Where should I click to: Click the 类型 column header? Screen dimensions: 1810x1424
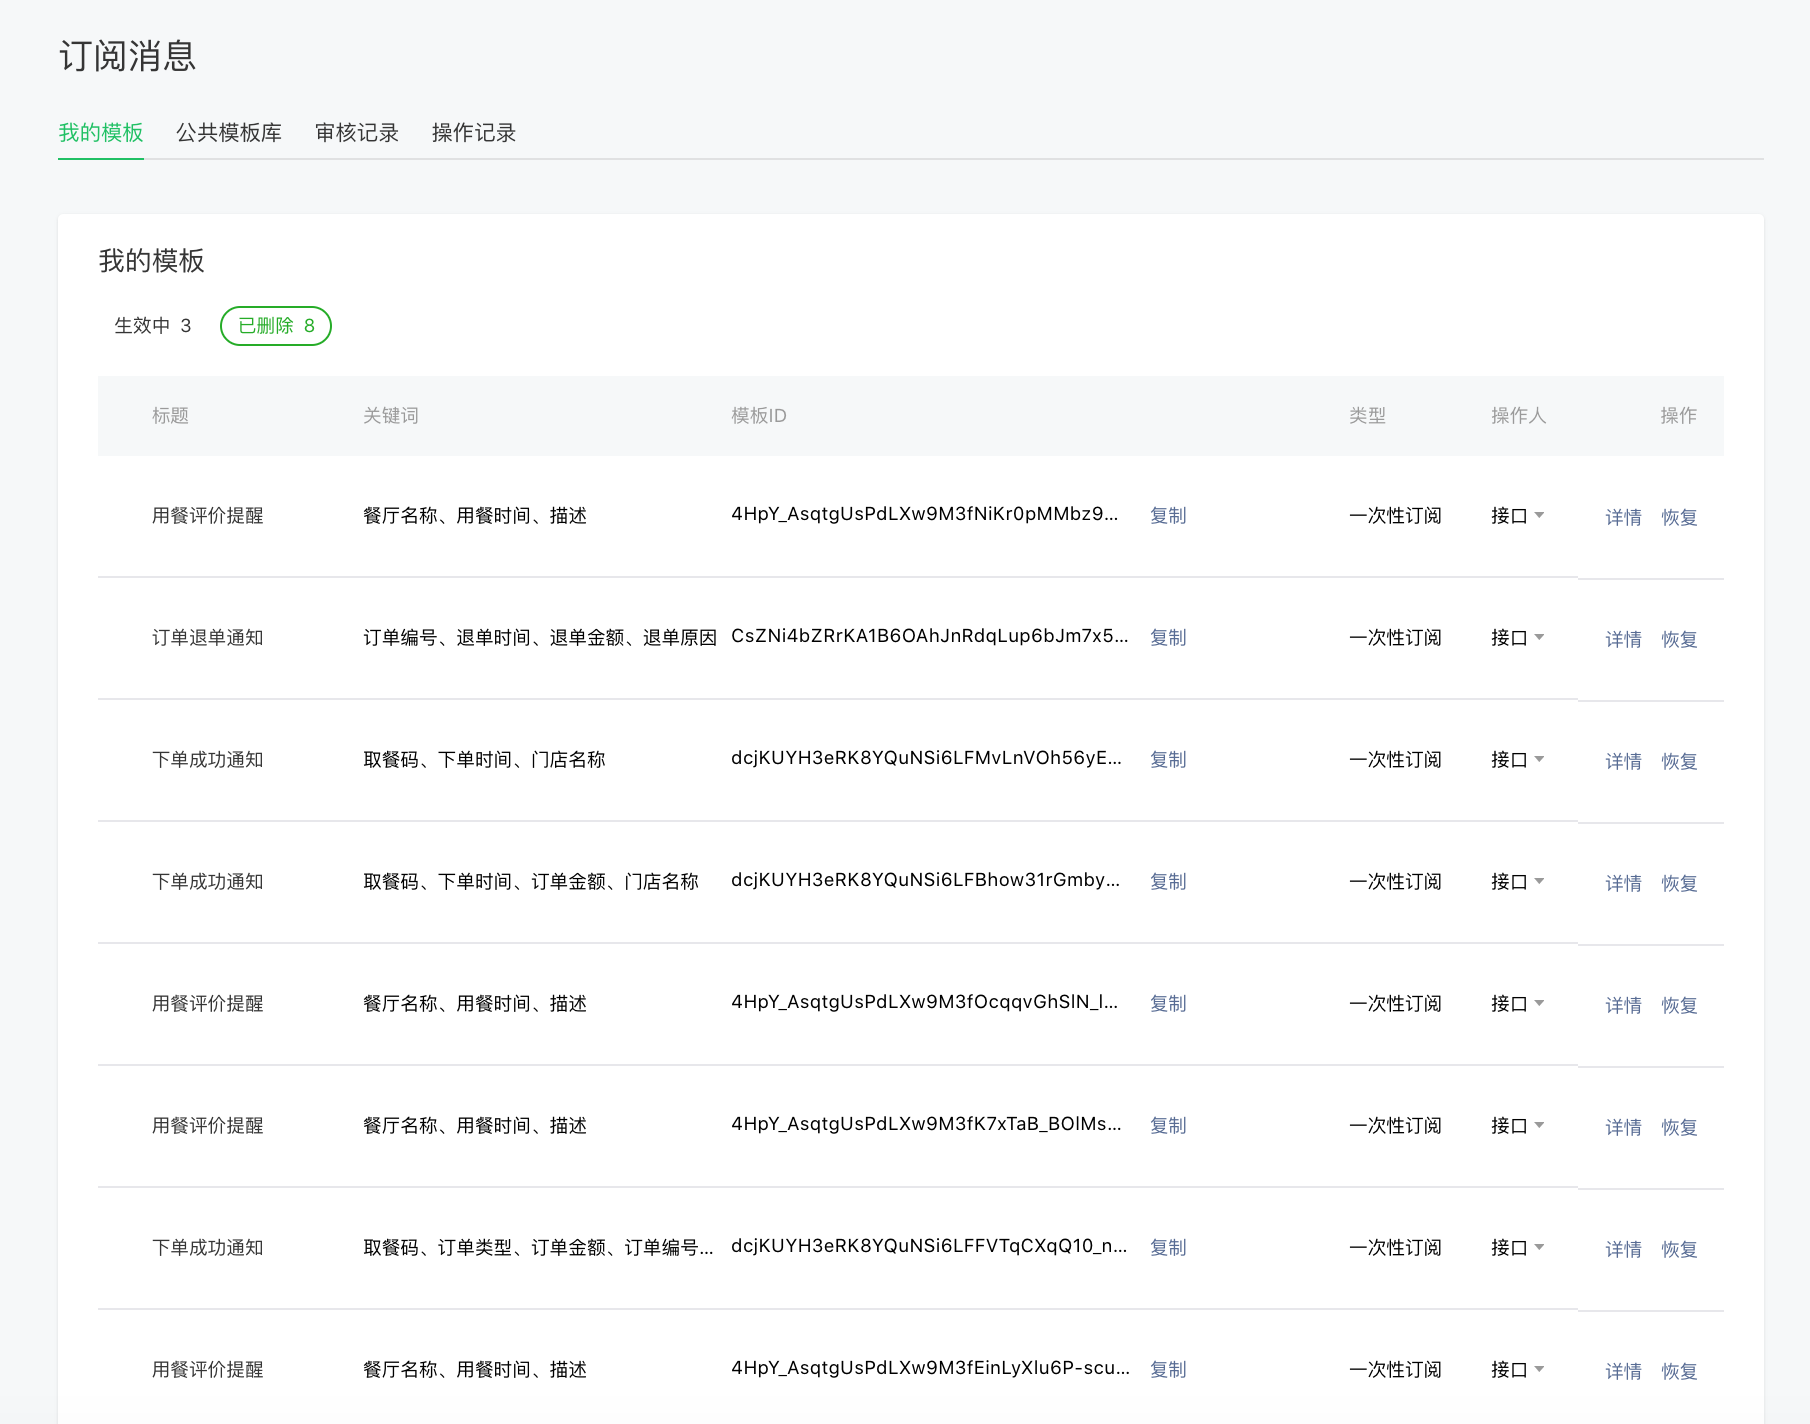1367,416
